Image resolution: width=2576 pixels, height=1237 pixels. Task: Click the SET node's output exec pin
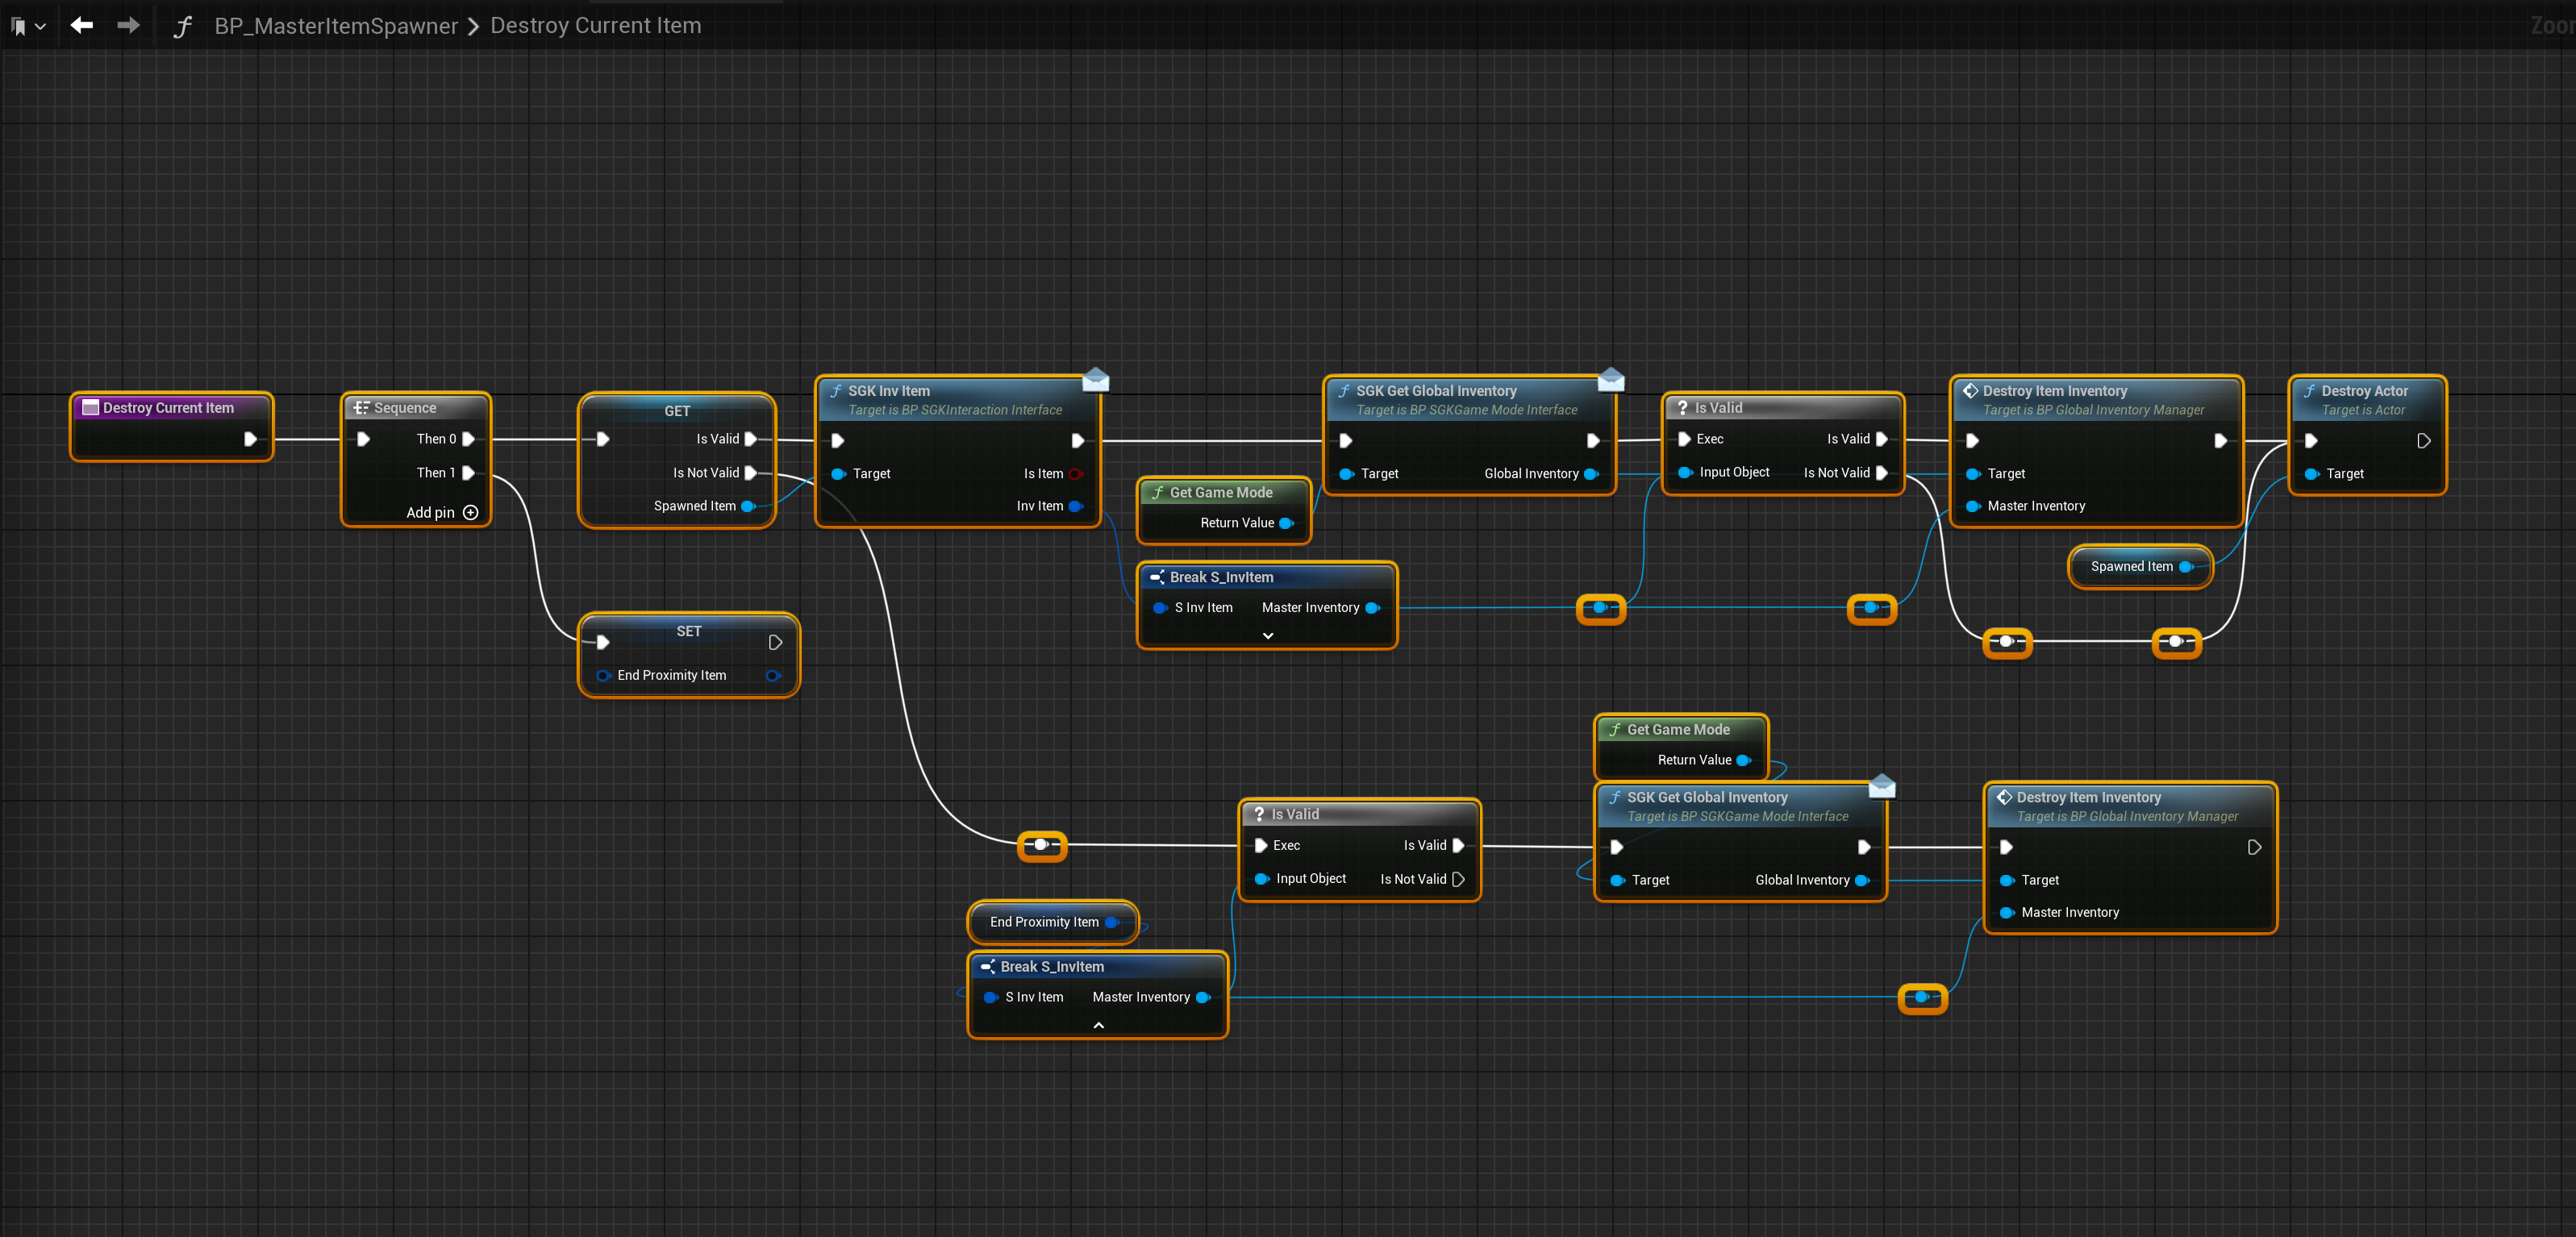[775, 642]
